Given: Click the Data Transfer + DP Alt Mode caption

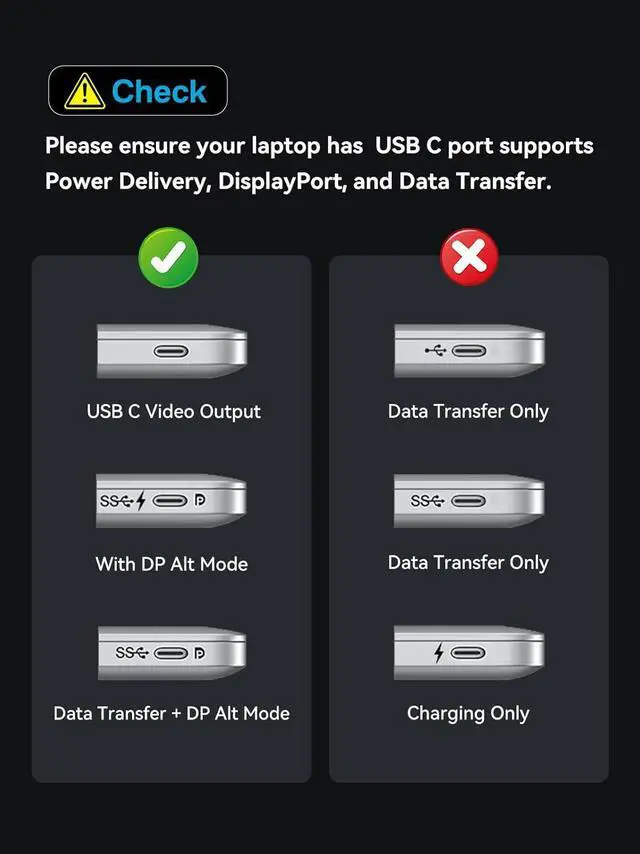Looking at the screenshot, I should click(x=172, y=713).
